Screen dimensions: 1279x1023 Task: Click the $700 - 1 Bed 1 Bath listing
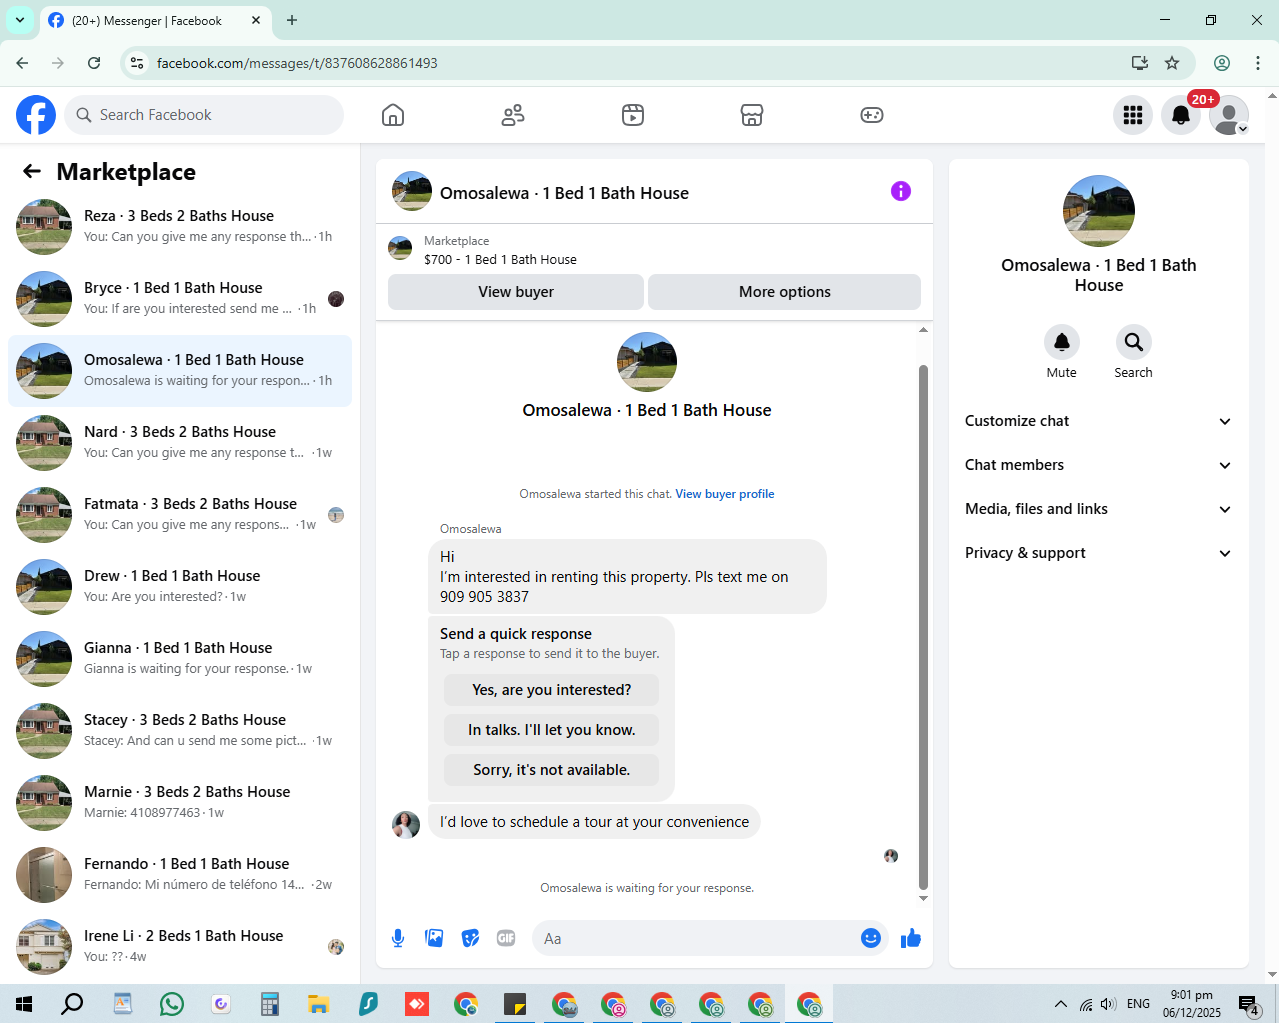pyautogui.click(x=500, y=259)
